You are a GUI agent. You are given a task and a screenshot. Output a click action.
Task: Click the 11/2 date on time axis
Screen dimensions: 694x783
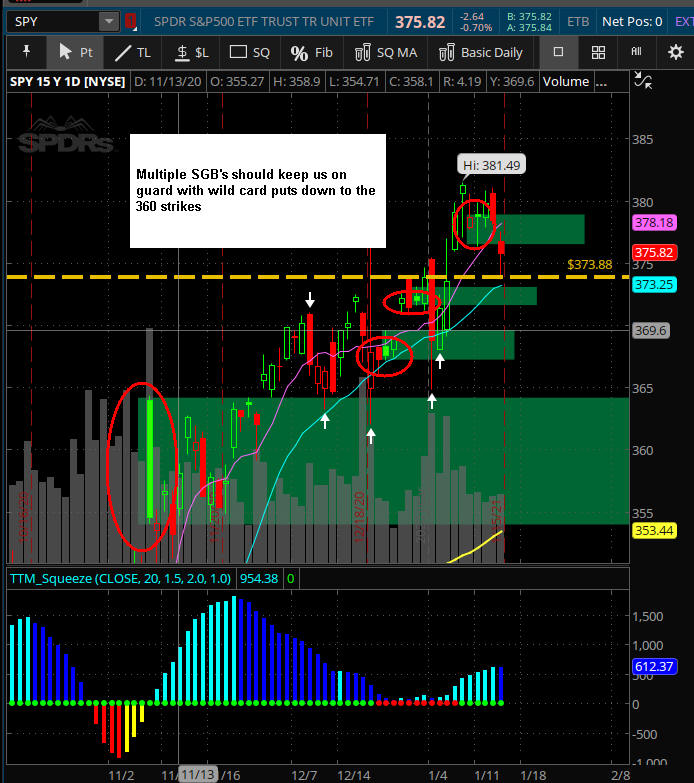point(121,776)
